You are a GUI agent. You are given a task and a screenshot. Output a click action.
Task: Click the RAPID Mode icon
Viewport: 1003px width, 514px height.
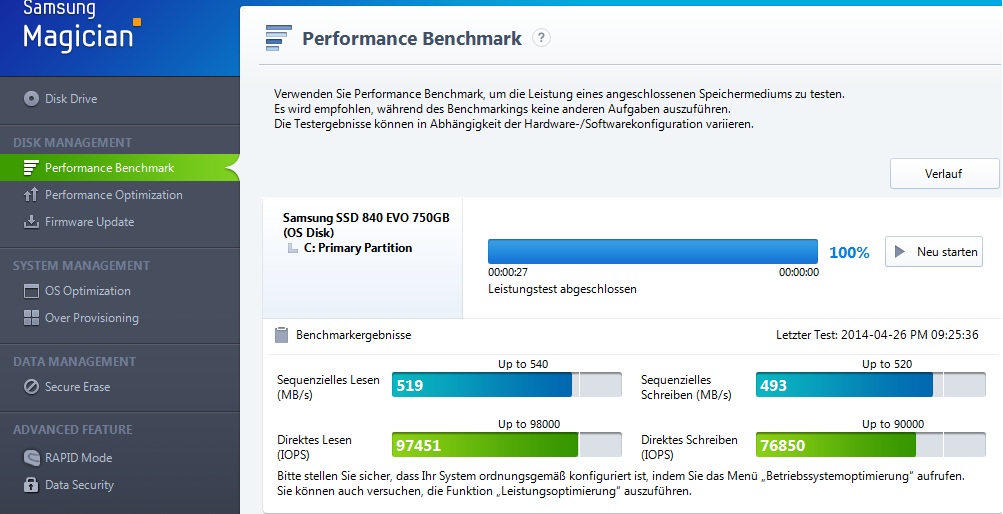pyautogui.click(x=31, y=458)
